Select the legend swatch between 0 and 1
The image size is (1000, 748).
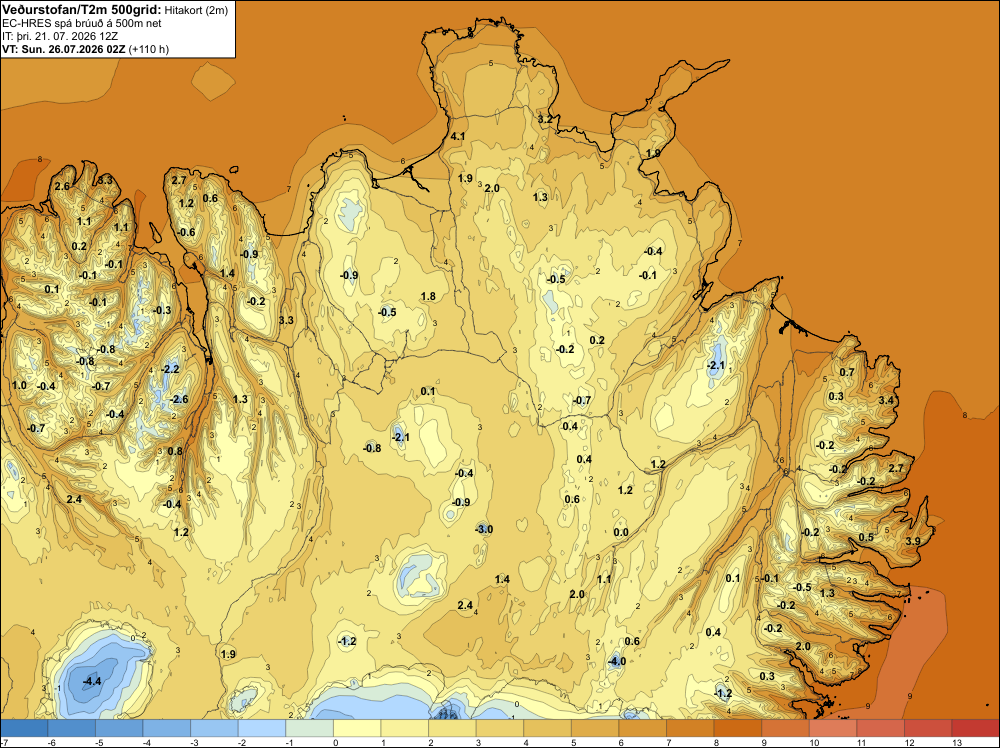357,728
